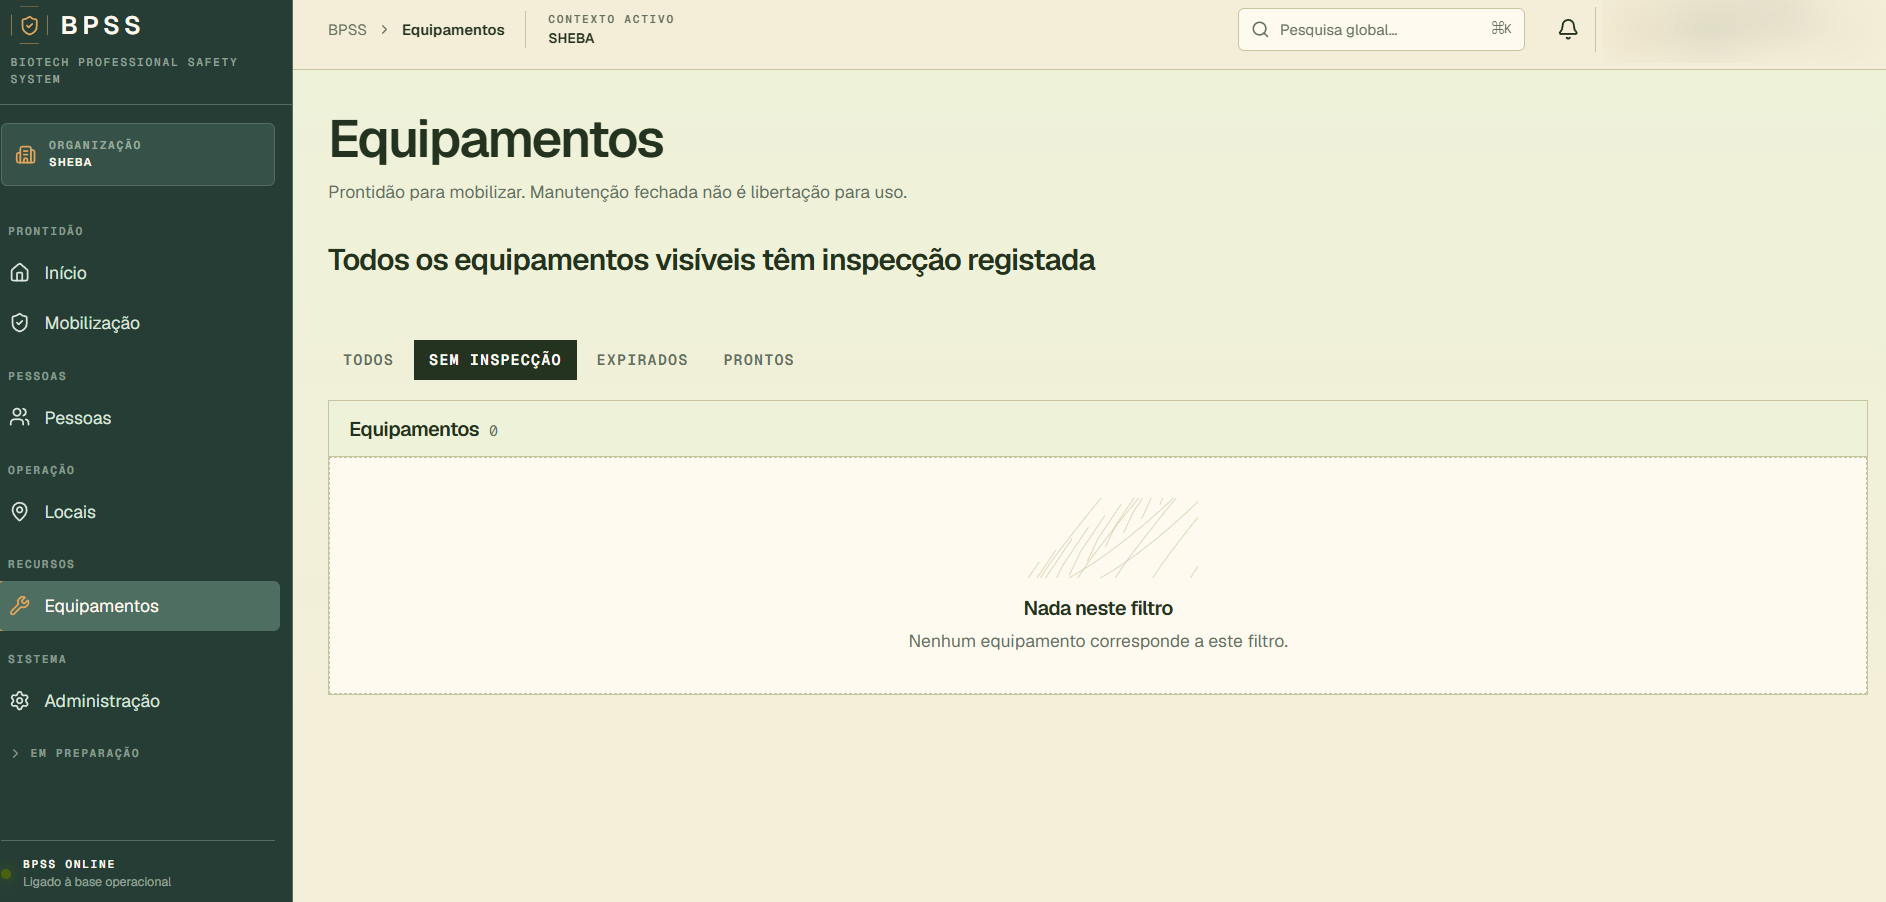Open the Pessoas page
The height and width of the screenshot is (902, 1886).
(x=140, y=418)
